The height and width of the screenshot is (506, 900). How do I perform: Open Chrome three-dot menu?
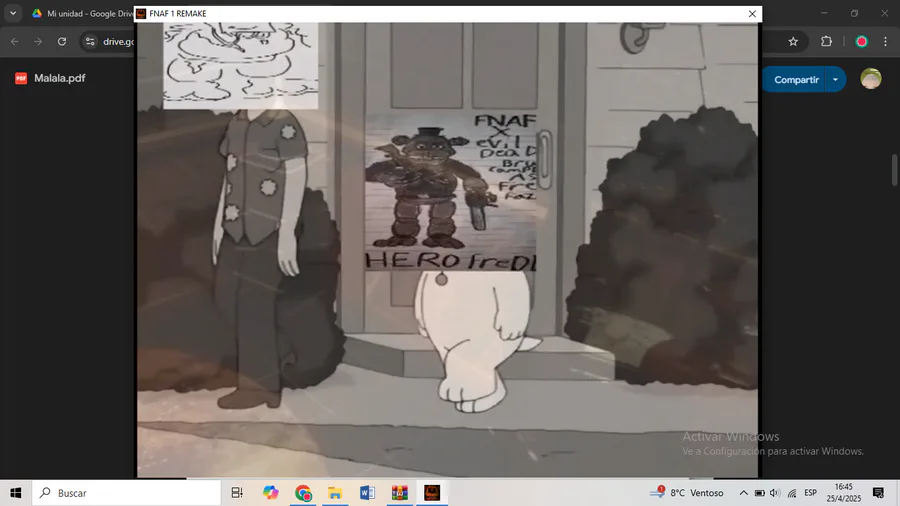coord(886,41)
